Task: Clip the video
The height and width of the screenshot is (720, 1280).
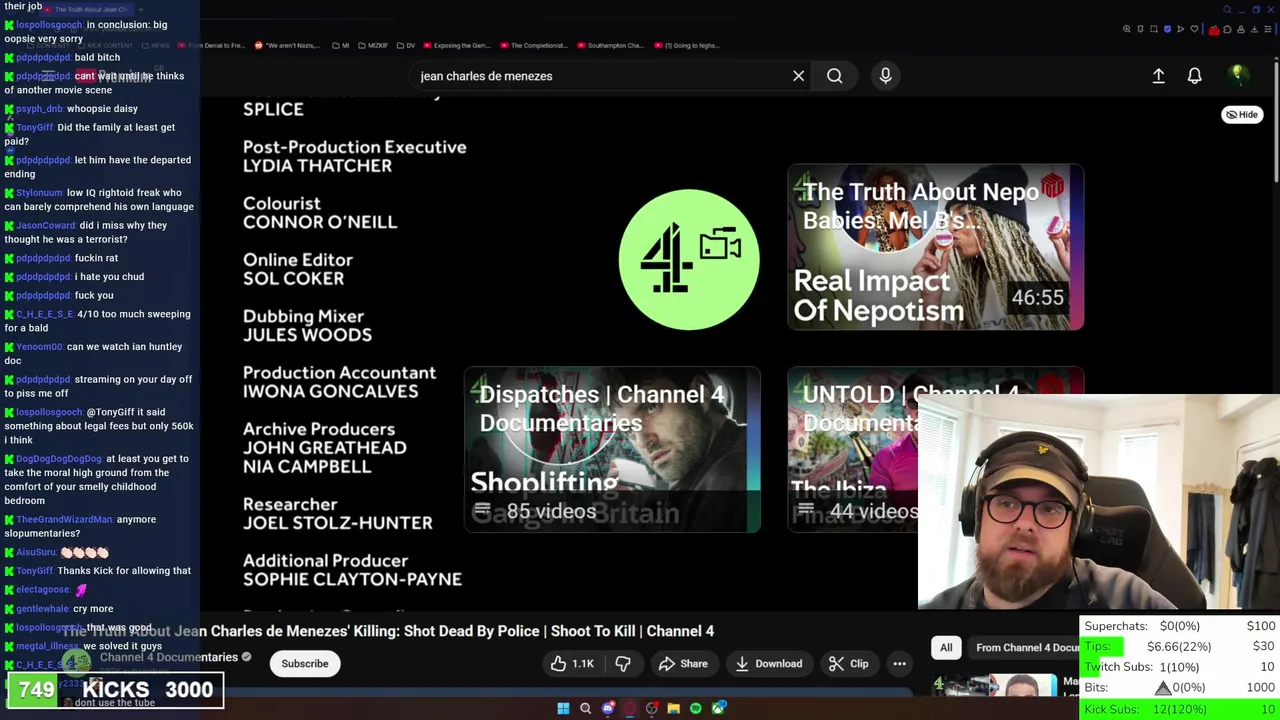Action: (x=849, y=664)
